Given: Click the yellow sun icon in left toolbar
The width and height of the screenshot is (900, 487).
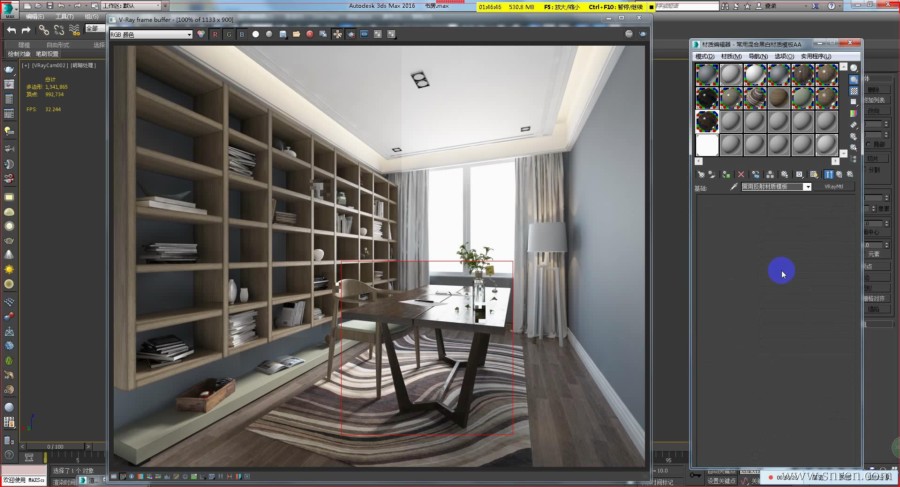Looking at the screenshot, I should [x=9, y=269].
